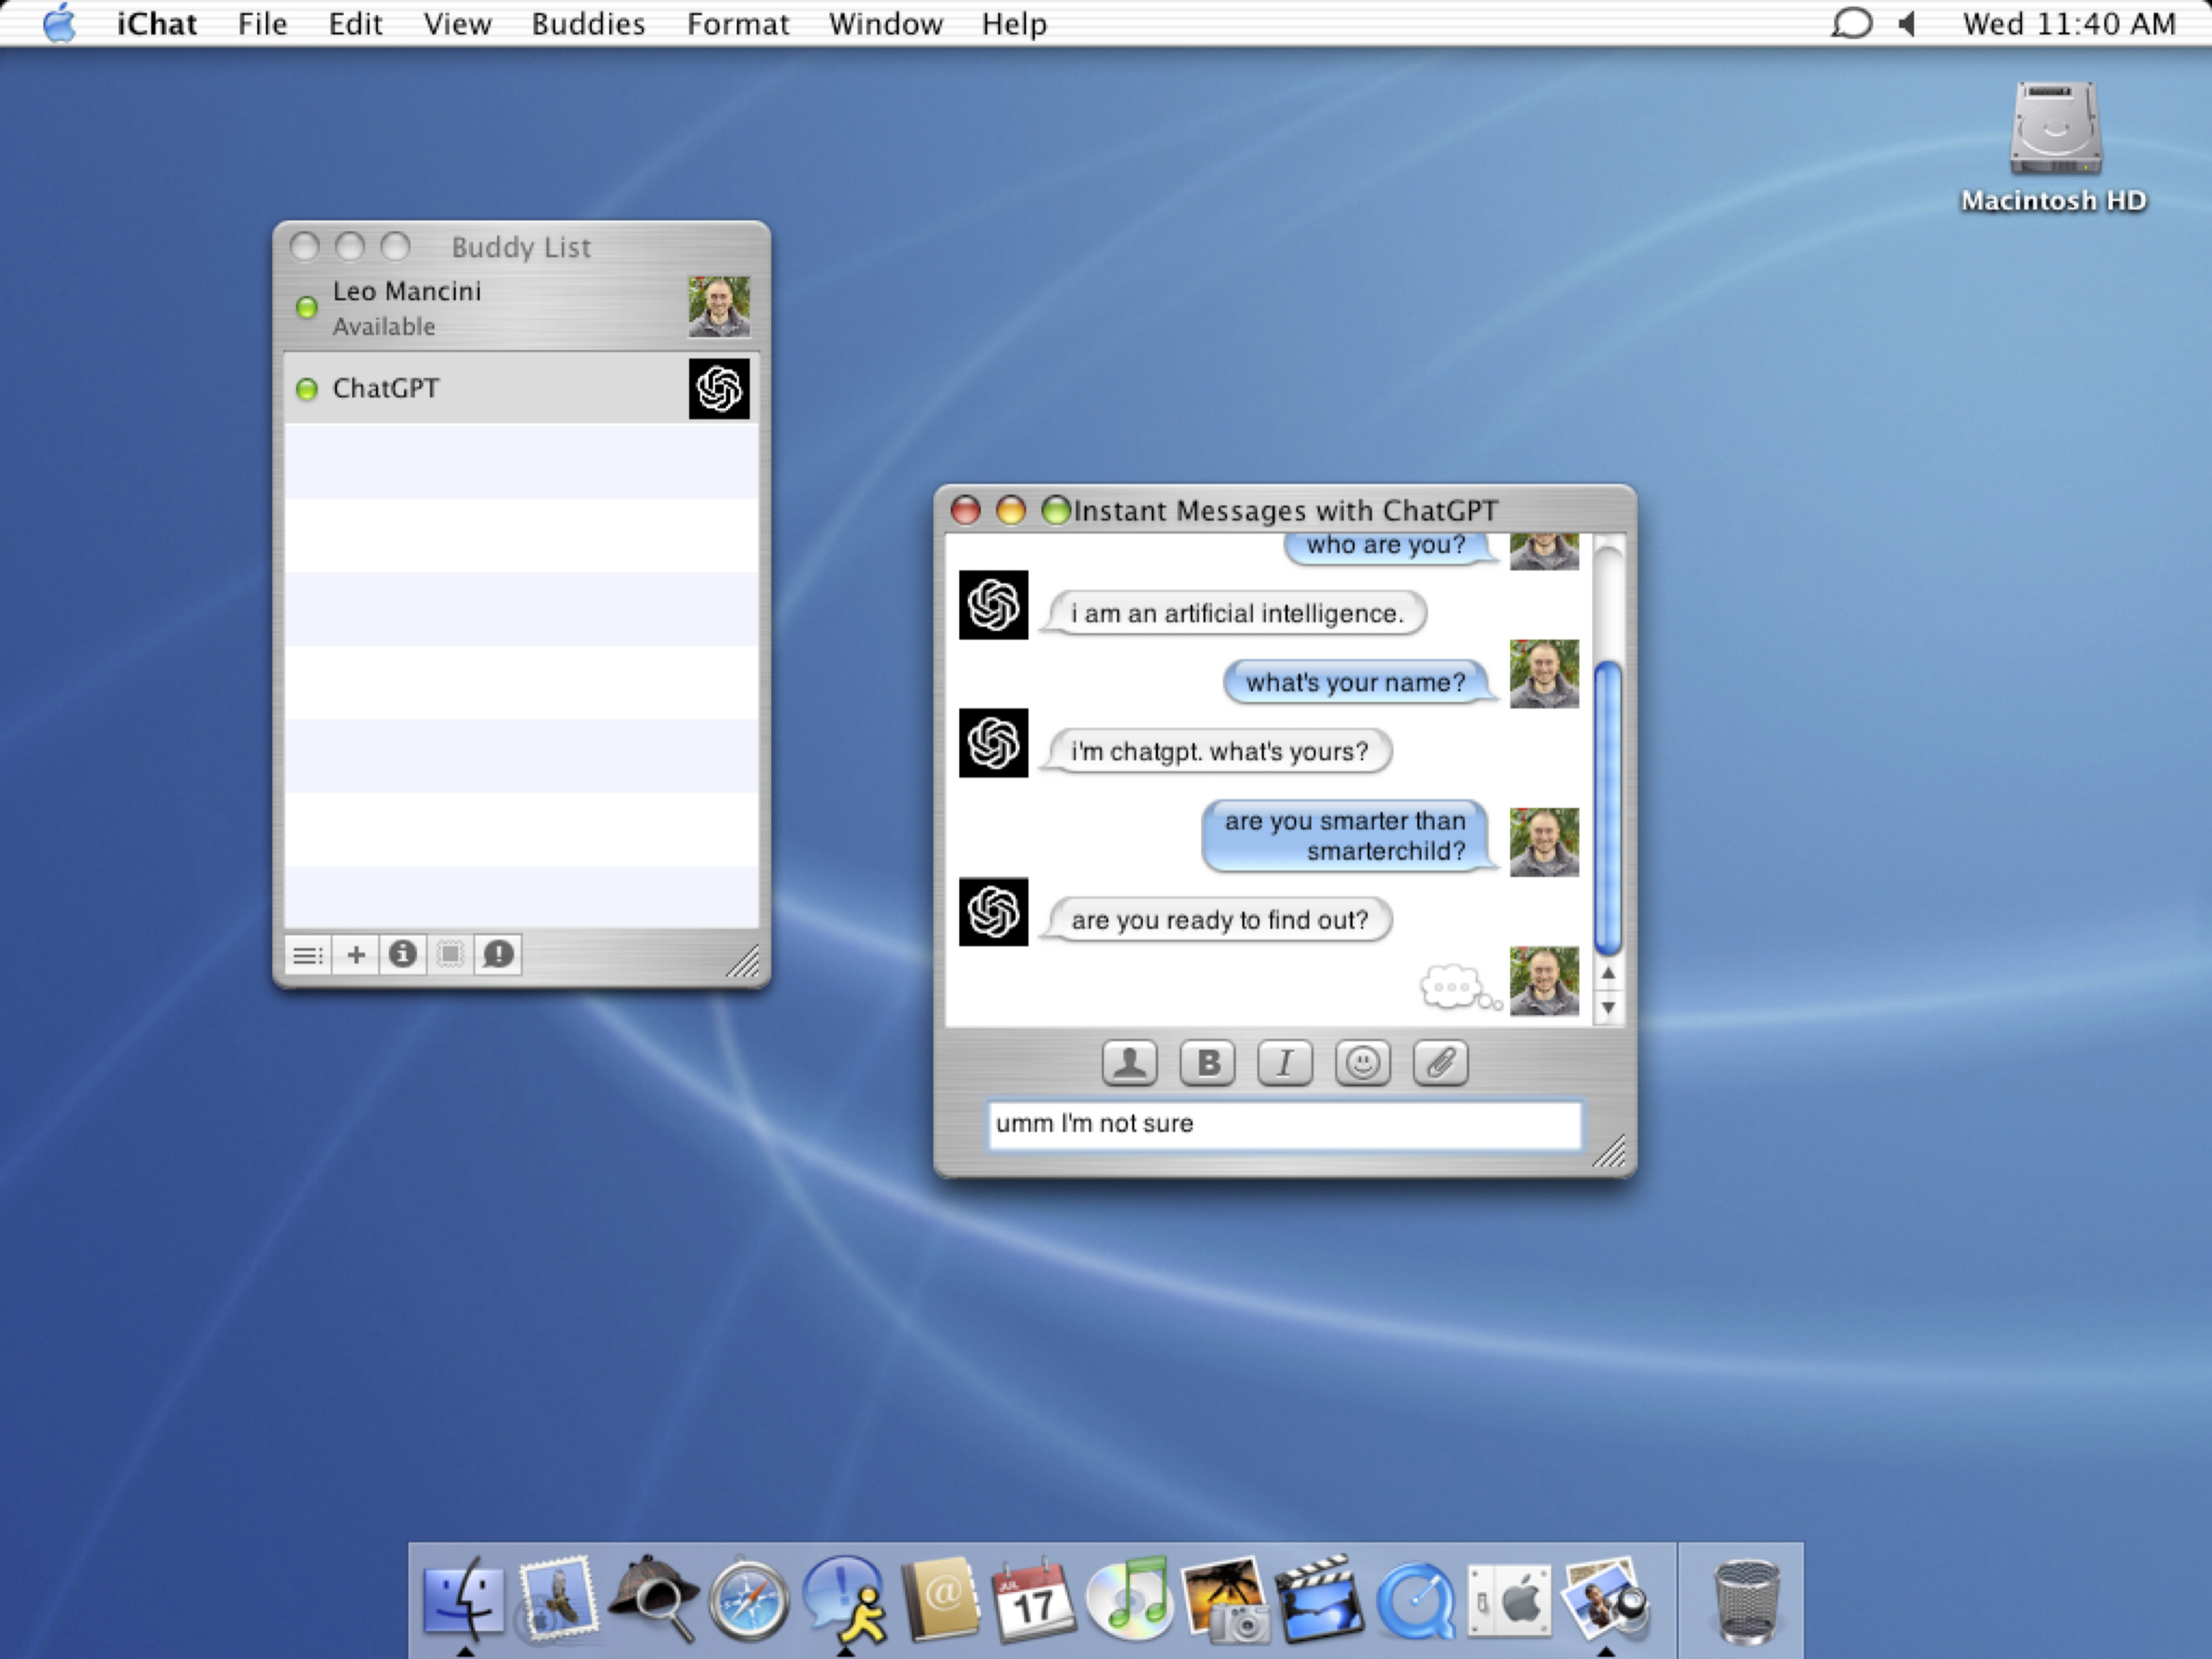Click 'Instant Messages with ChatGPT' title bar
This screenshot has height=1659, width=2212.
tap(1285, 510)
